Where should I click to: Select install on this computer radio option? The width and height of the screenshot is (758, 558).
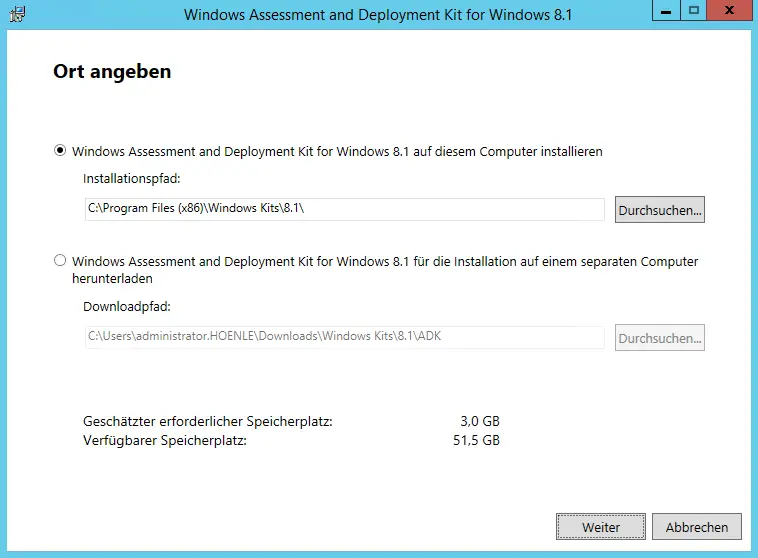tap(59, 151)
